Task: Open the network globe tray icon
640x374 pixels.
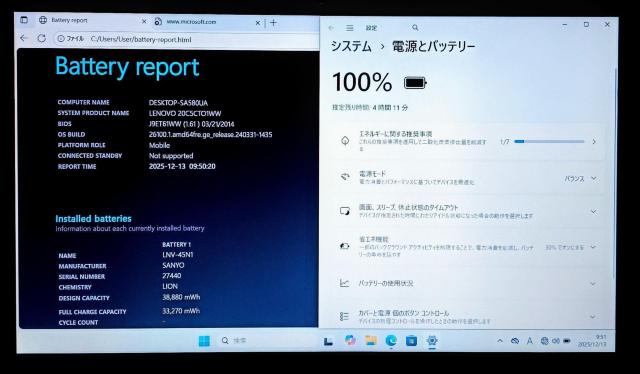Action: [x=544, y=341]
